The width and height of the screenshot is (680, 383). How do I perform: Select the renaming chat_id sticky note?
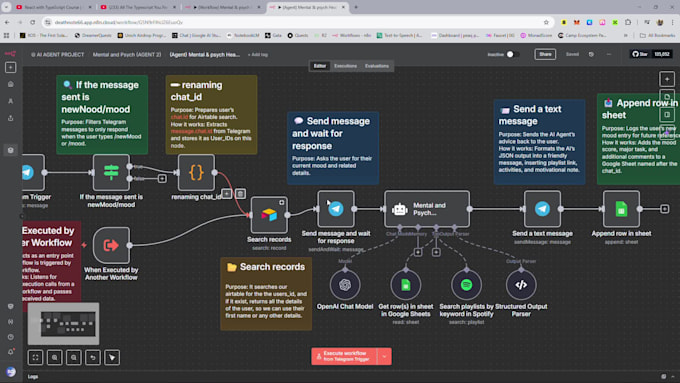[211, 115]
